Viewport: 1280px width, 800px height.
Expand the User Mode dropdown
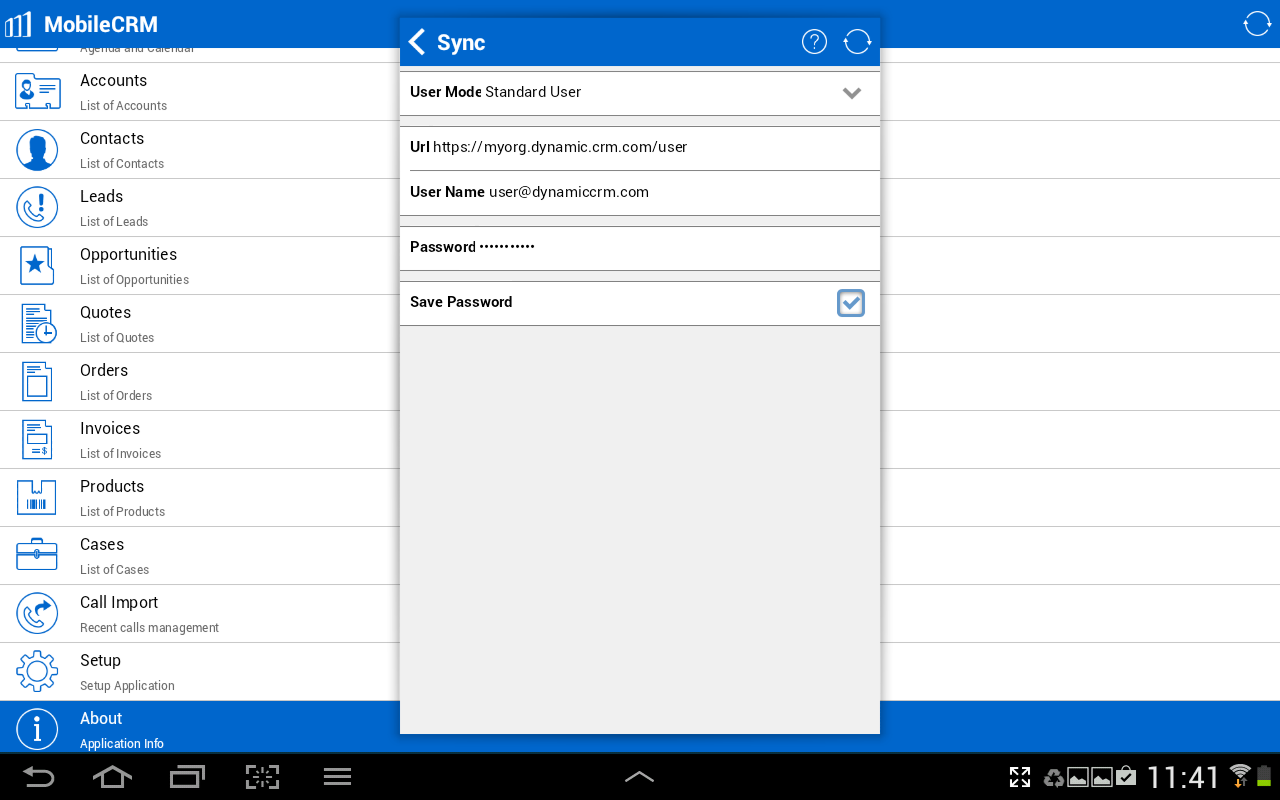(852, 92)
